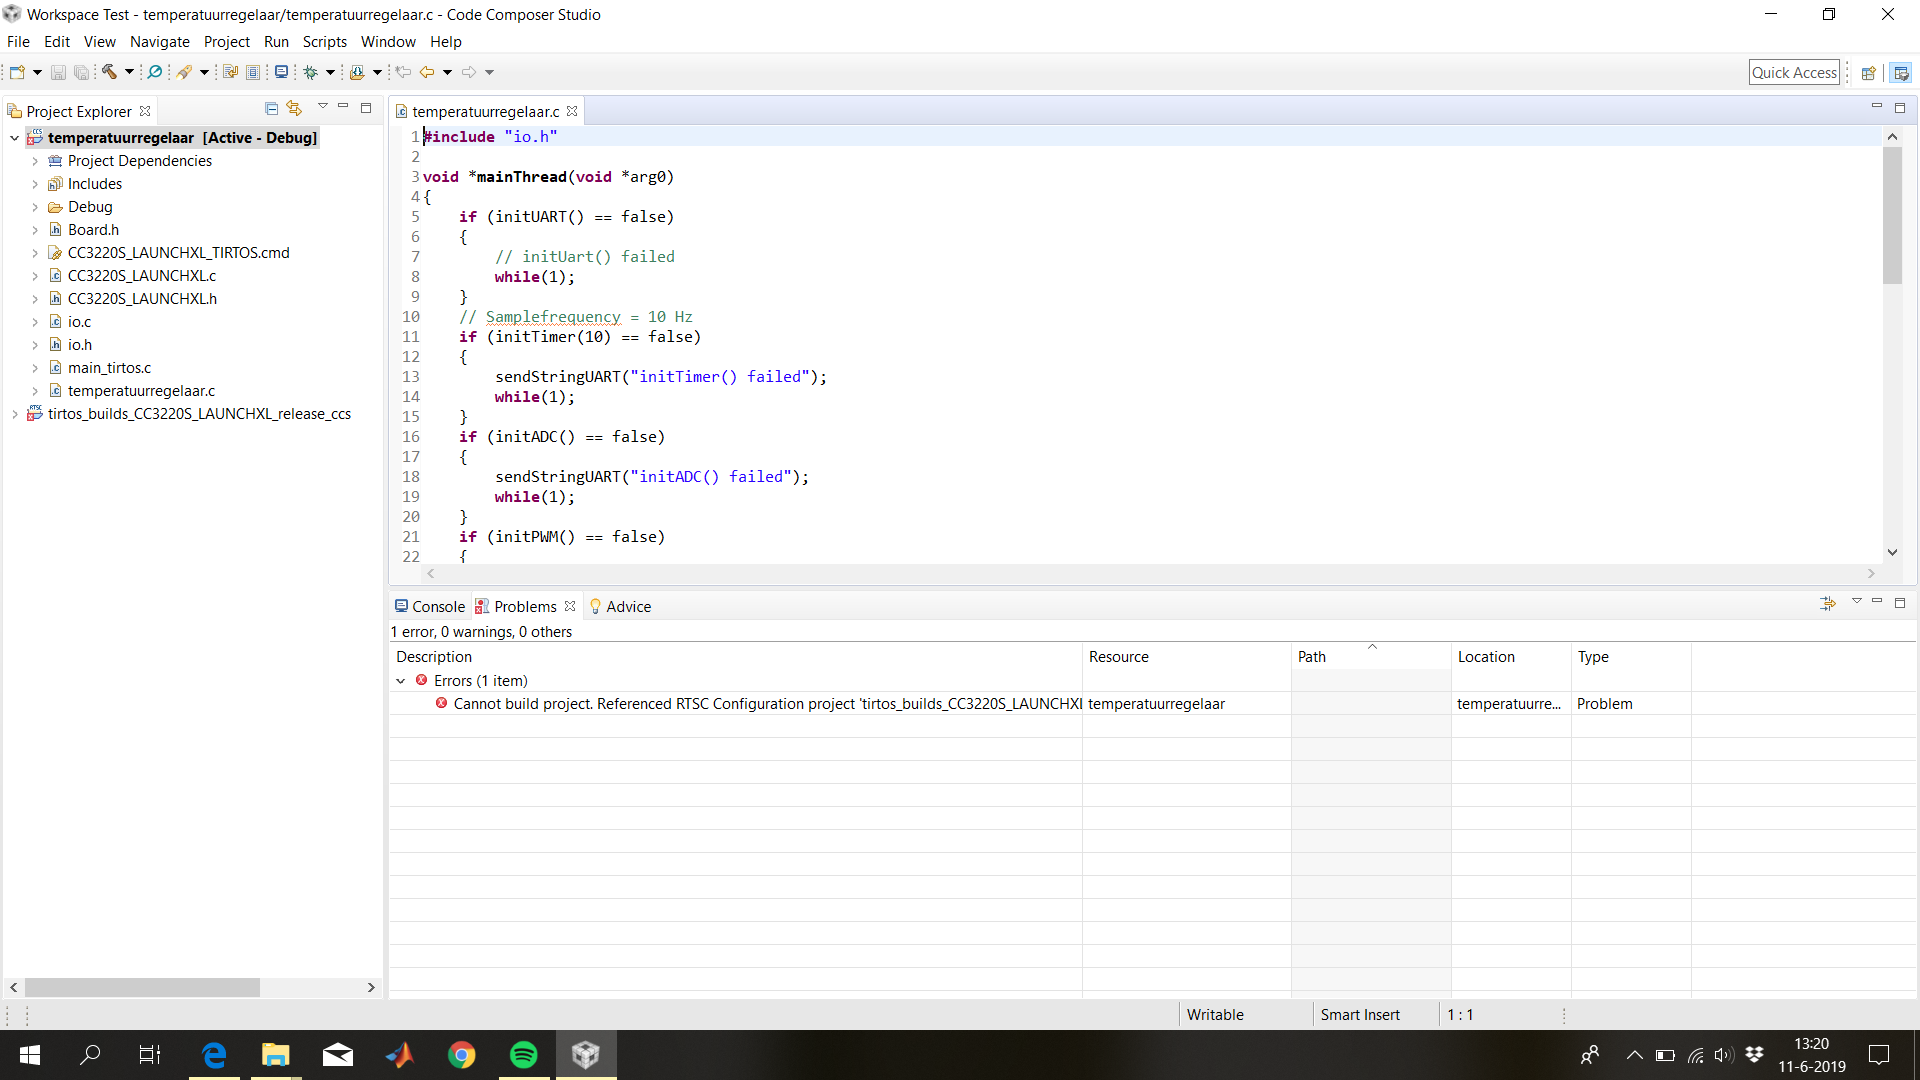Screen dimensions: 1920x1080
Task: Click the flashlight pen toolbar icon
Action: (184, 72)
